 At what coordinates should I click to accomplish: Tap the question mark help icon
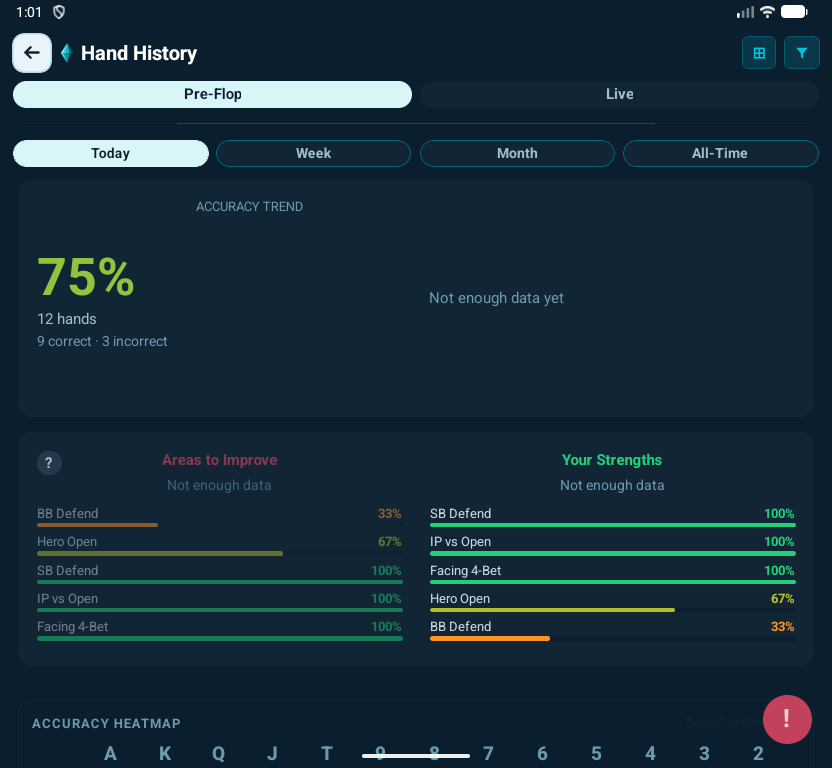49,463
